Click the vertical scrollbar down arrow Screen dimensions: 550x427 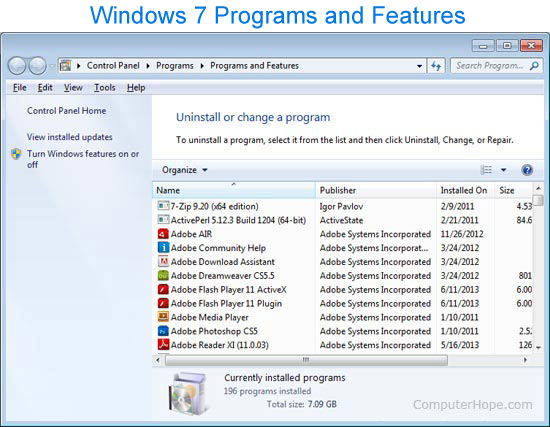(x=538, y=347)
